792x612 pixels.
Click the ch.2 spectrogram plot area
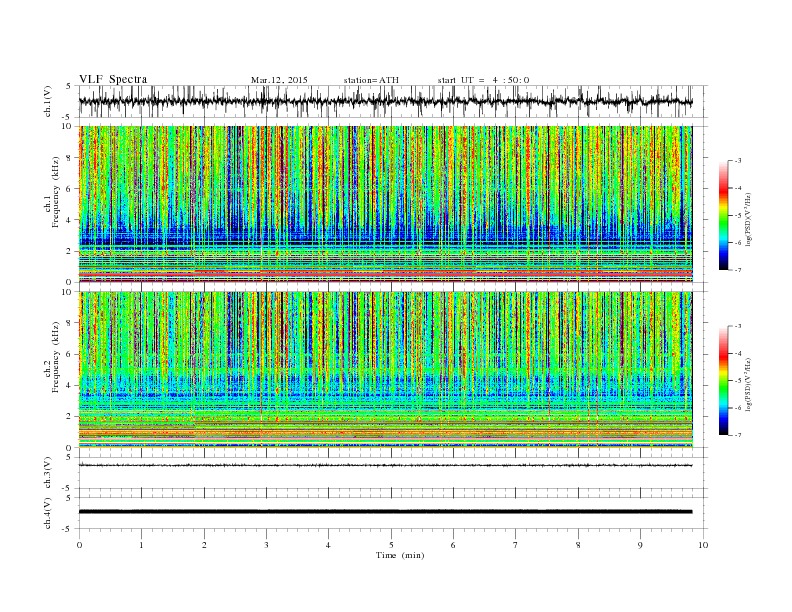pyautogui.click(x=385, y=369)
